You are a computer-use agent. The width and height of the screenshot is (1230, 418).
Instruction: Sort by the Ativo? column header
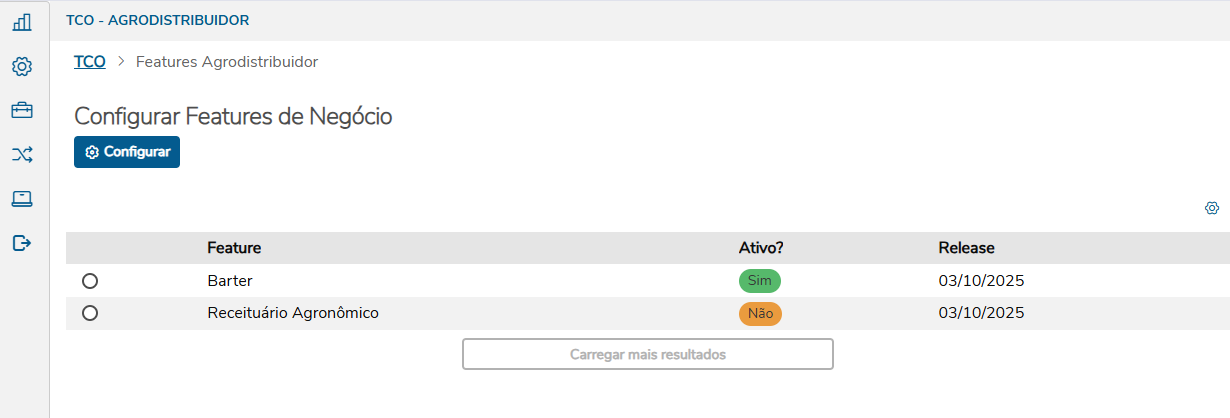(x=760, y=248)
